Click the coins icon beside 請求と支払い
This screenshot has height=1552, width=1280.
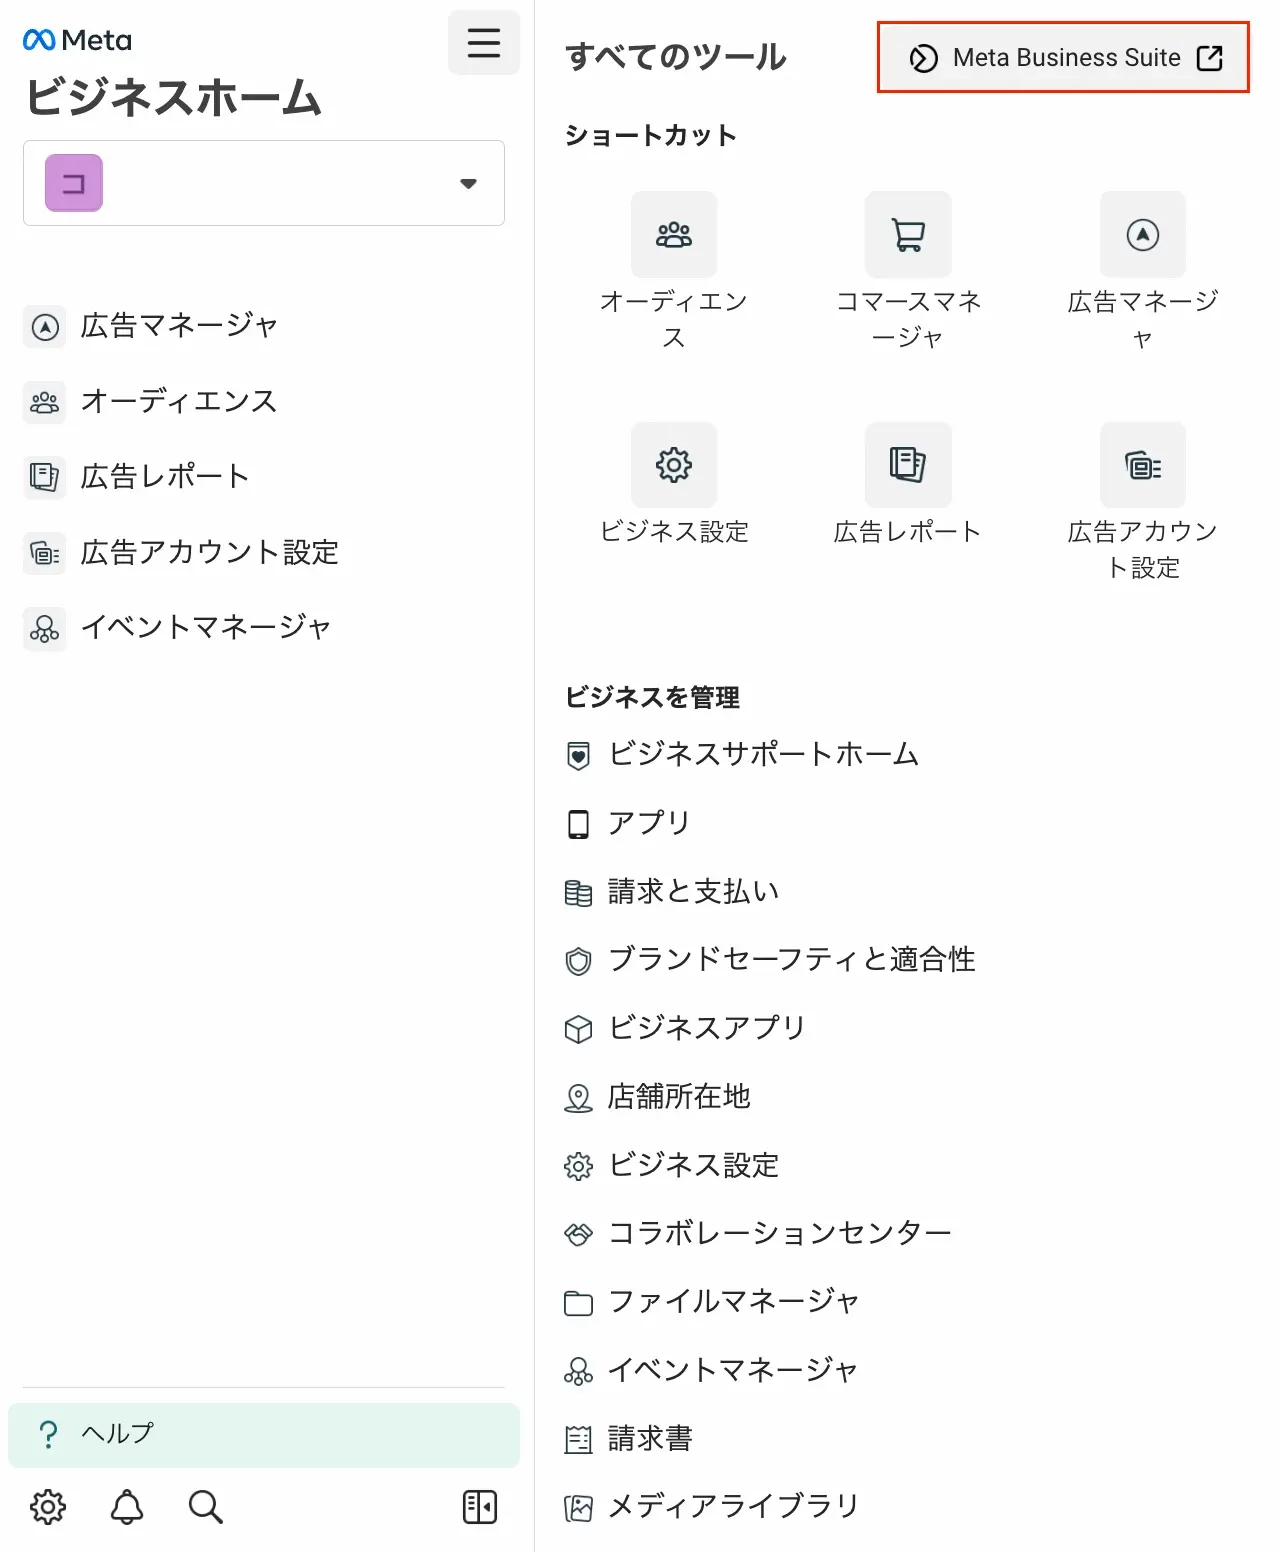pos(578,893)
